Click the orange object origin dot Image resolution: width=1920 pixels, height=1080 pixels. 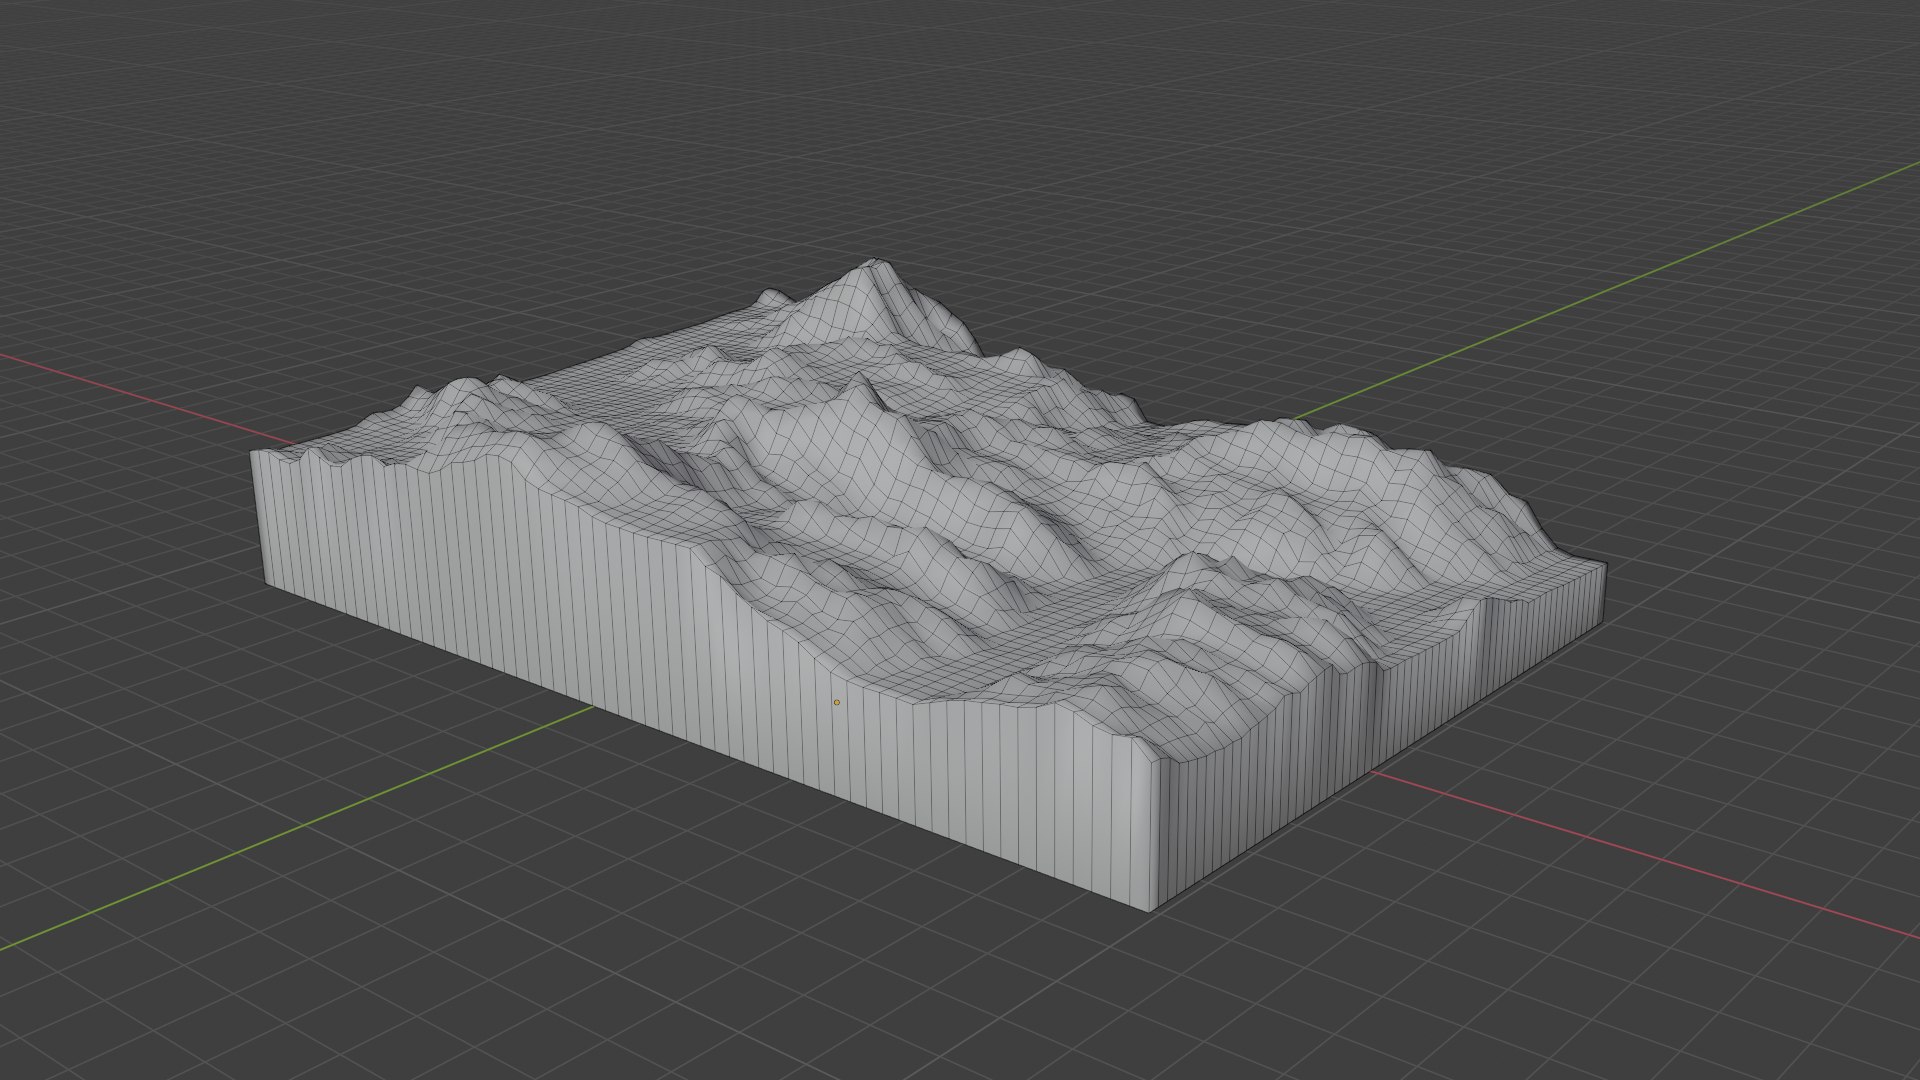(x=837, y=702)
